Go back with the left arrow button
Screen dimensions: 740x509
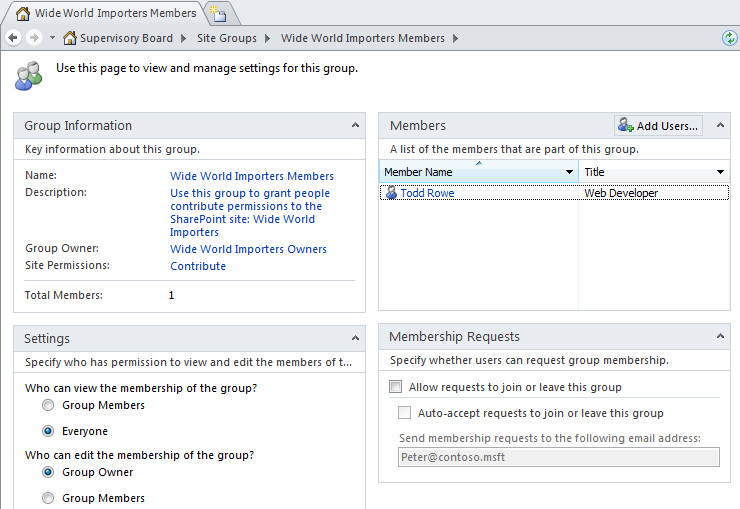pyautogui.click(x=13, y=38)
